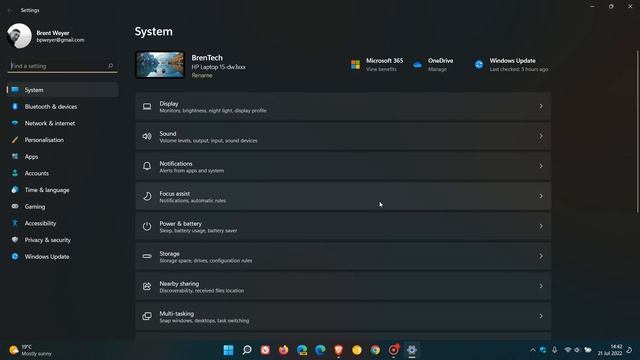This screenshot has height=360, width=640.
Task: Launch Firefox from the taskbar
Action: [284, 350]
